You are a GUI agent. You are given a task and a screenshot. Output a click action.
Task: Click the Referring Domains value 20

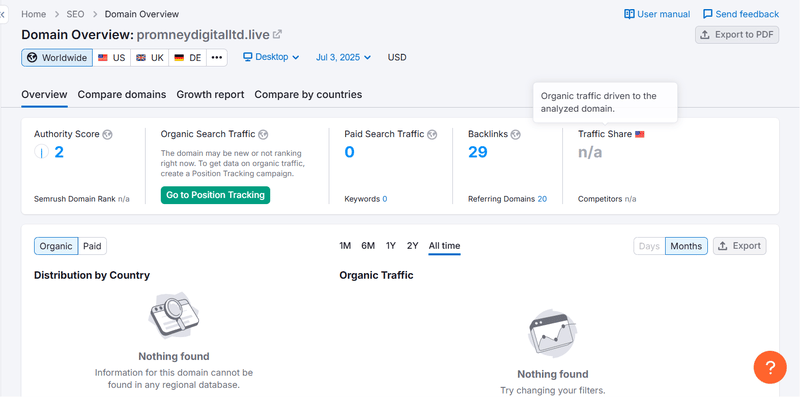542,199
